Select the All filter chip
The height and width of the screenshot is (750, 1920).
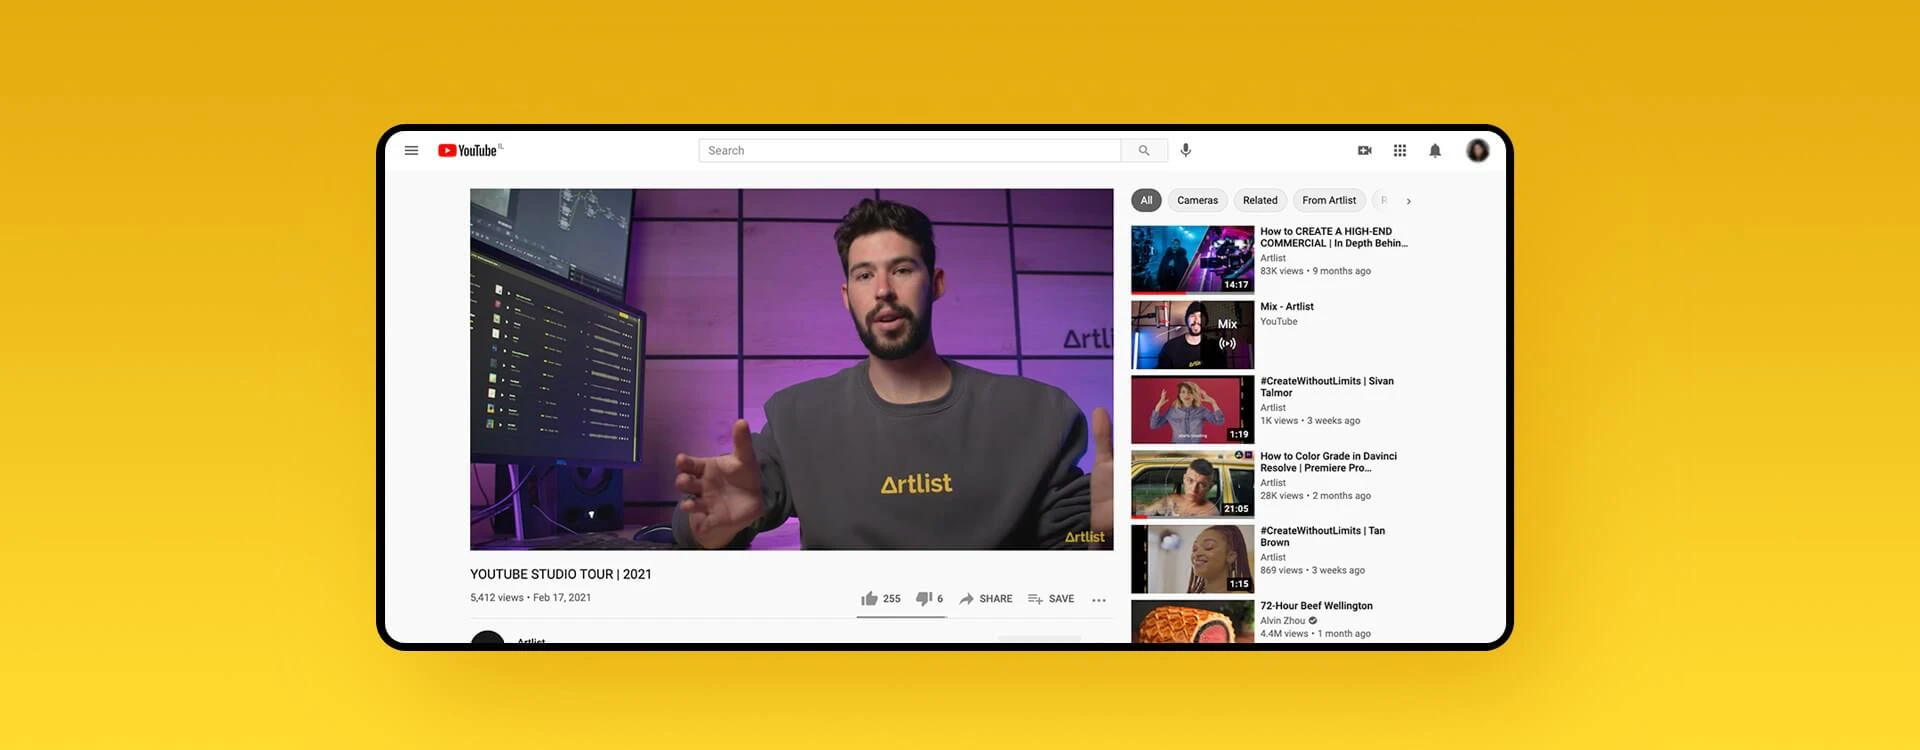click(1146, 201)
